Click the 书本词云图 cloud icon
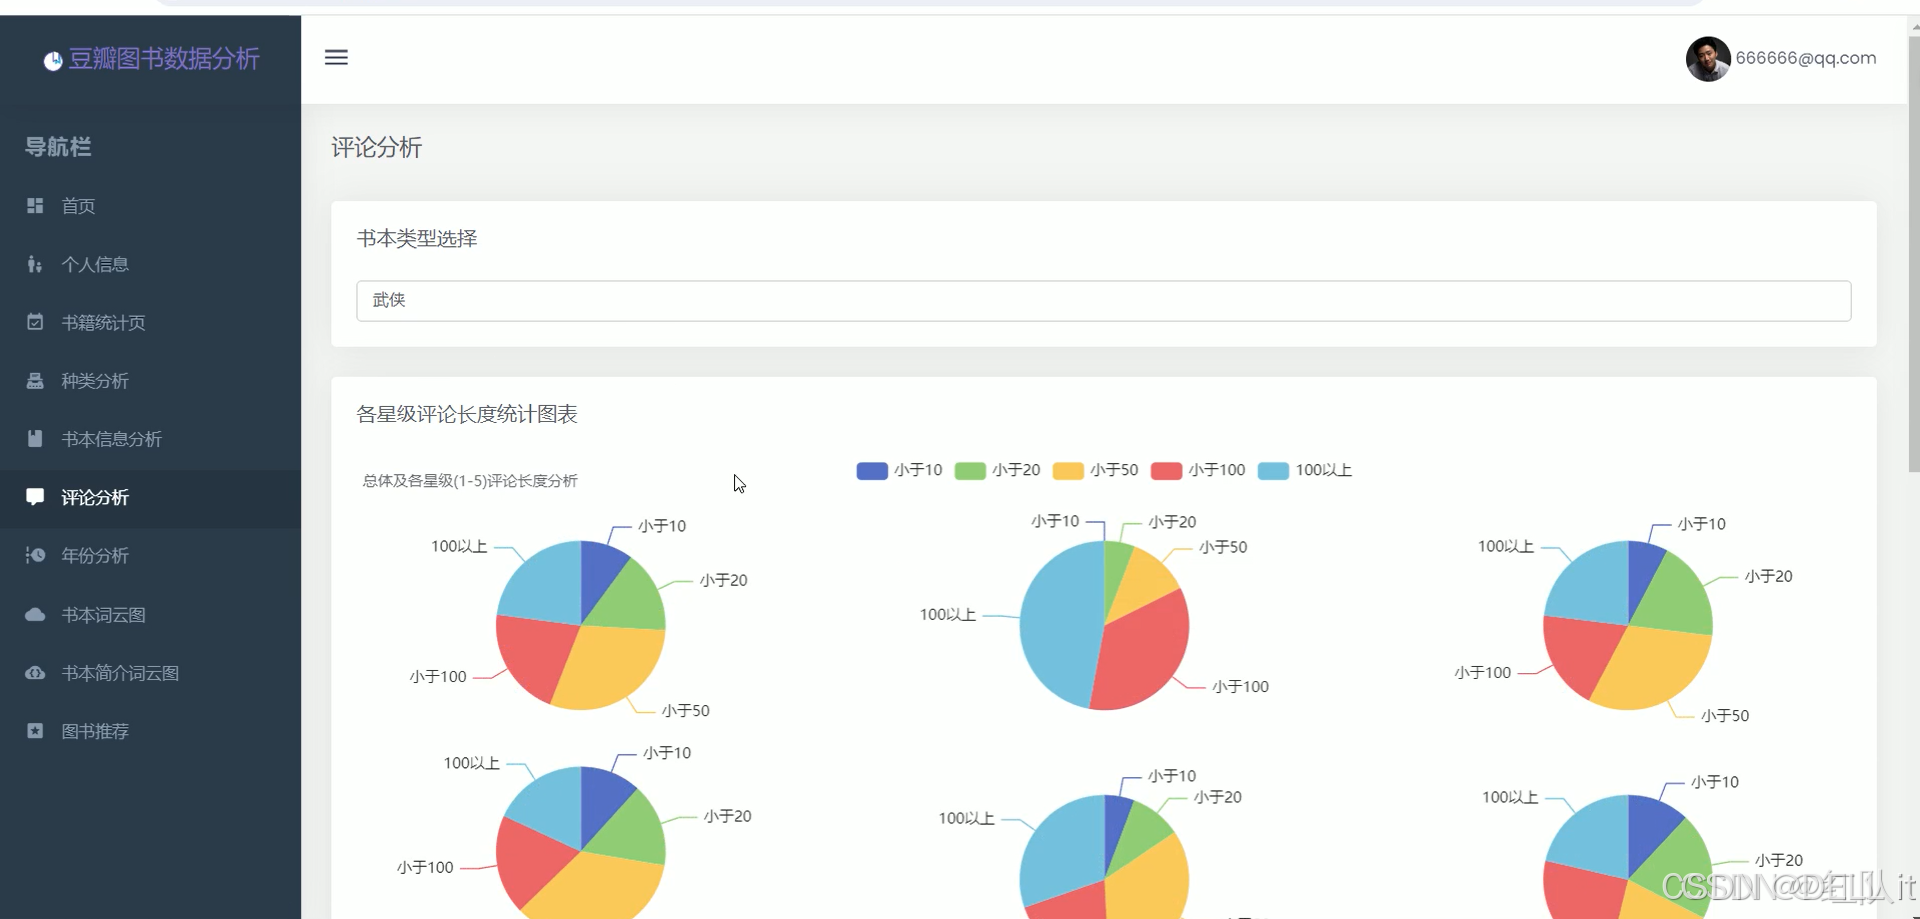The height and width of the screenshot is (919, 1920). point(35,614)
